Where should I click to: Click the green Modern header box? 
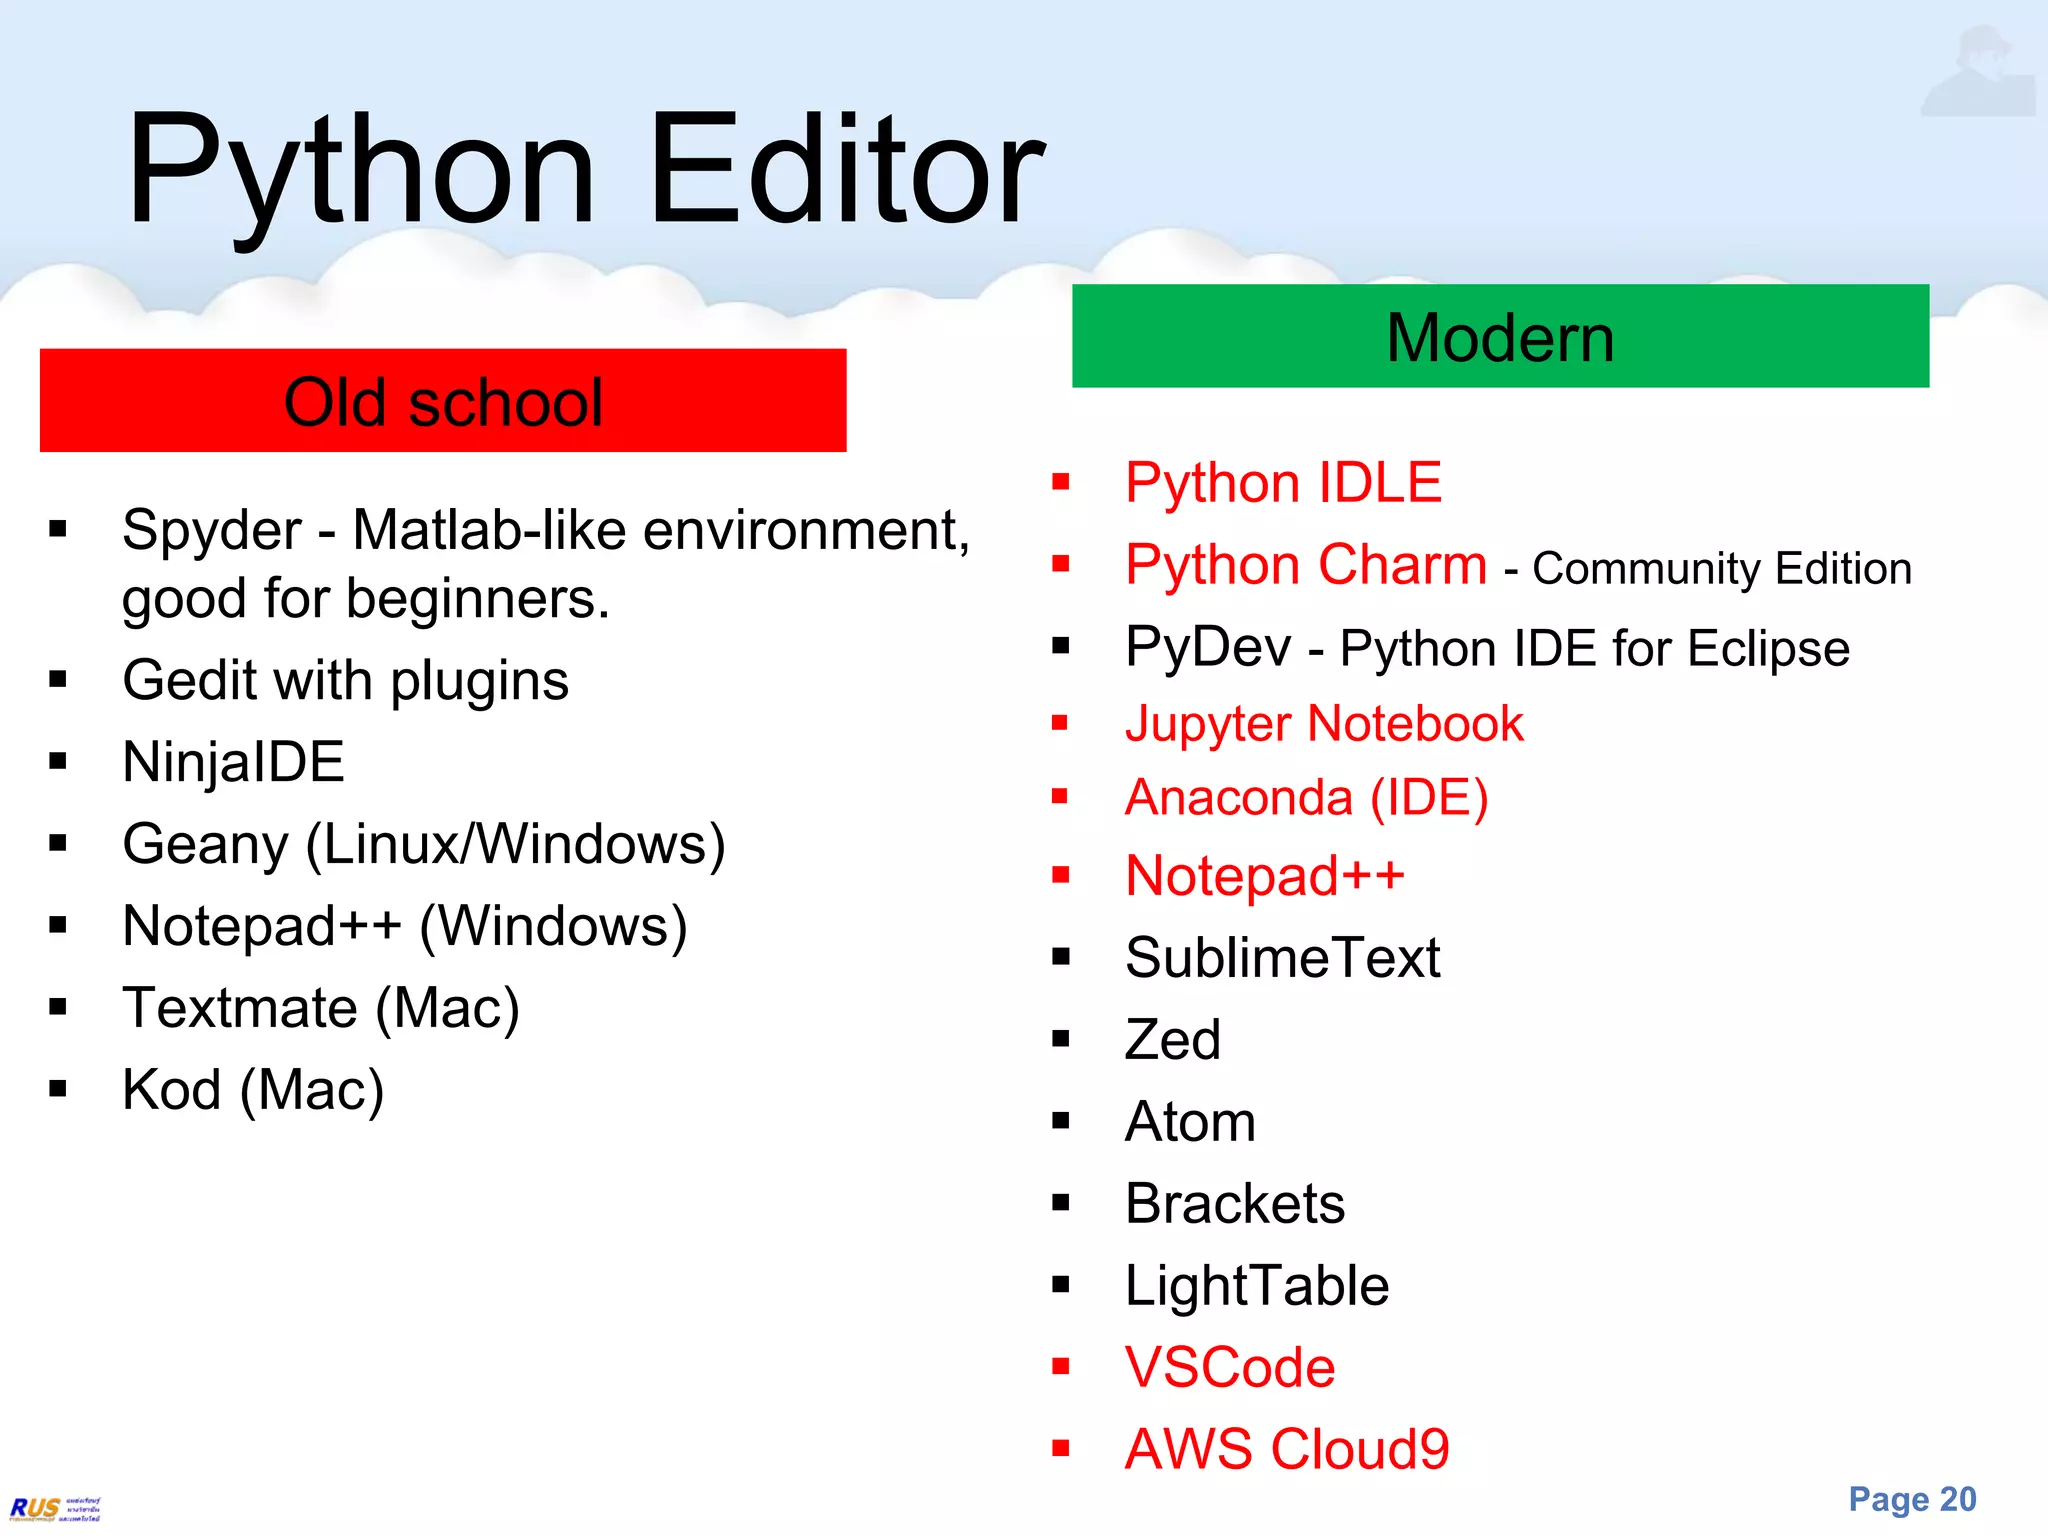point(1500,337)
